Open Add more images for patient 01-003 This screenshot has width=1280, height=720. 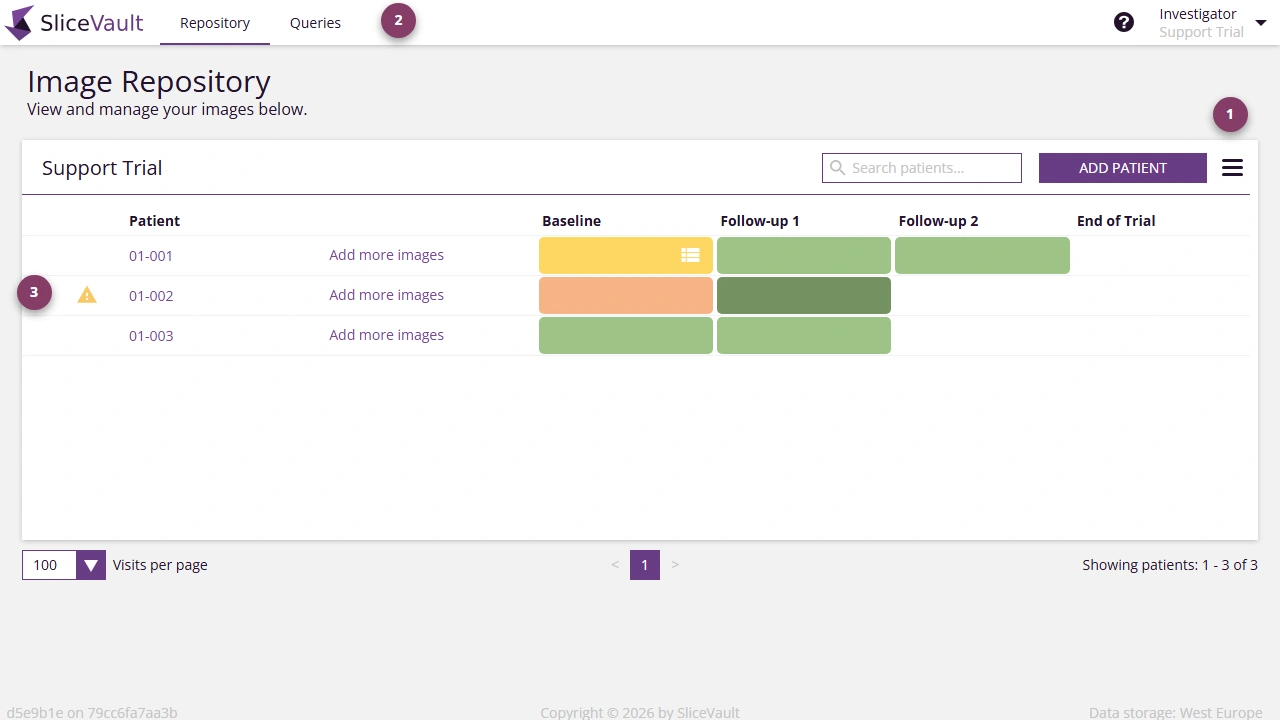[x=386, y=335]
